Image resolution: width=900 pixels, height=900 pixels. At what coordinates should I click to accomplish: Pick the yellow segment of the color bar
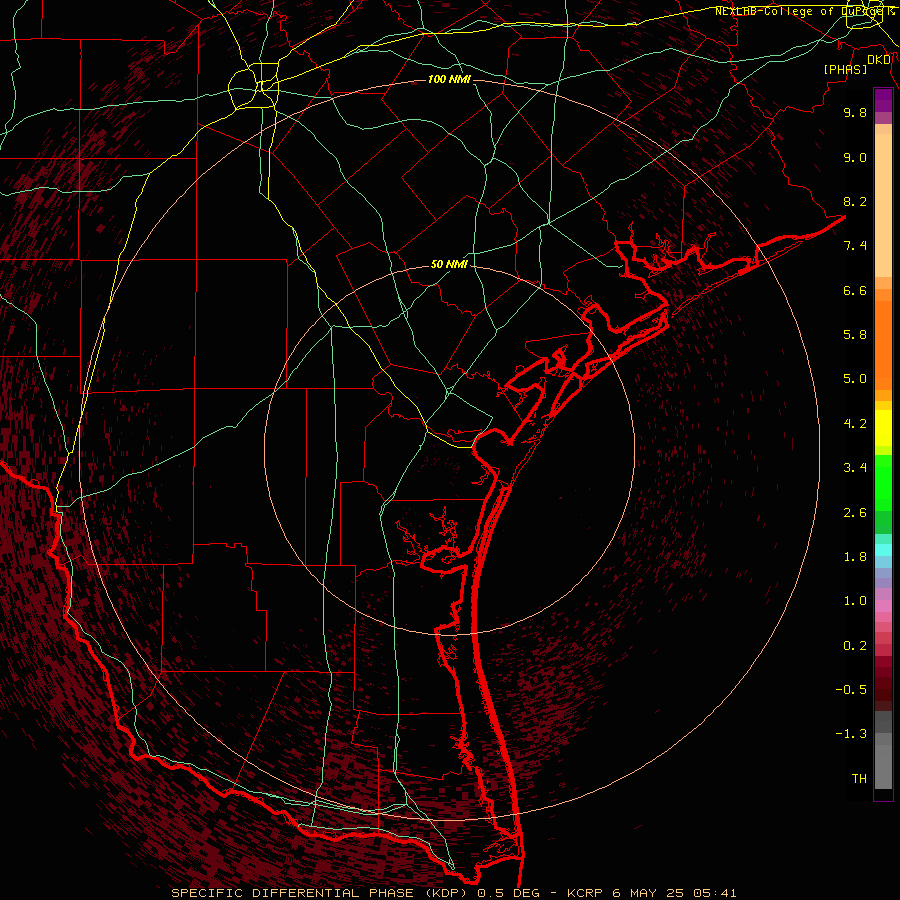point(883,428)
